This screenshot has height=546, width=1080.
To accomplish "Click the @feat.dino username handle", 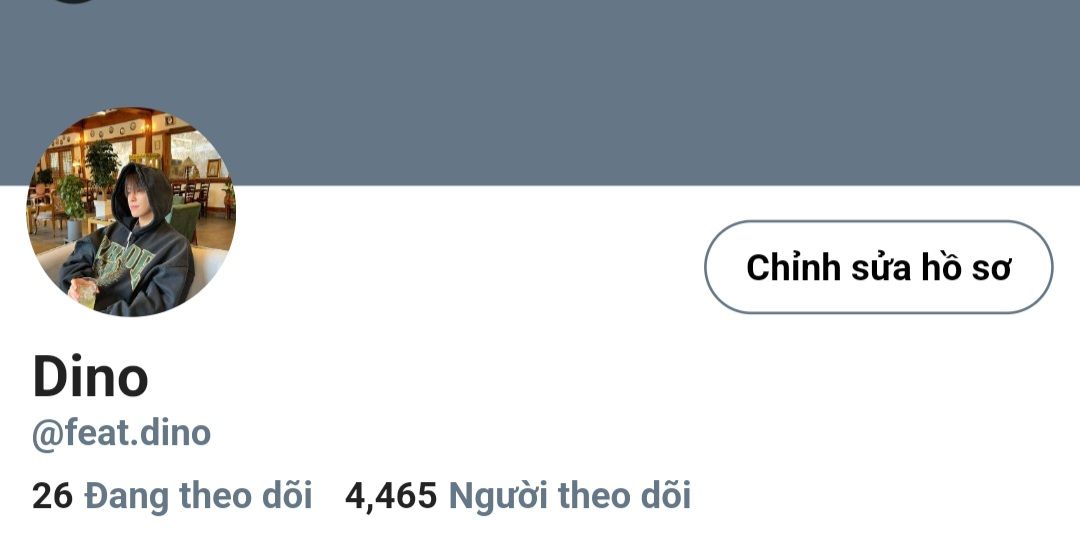I will tap(121, 434).
